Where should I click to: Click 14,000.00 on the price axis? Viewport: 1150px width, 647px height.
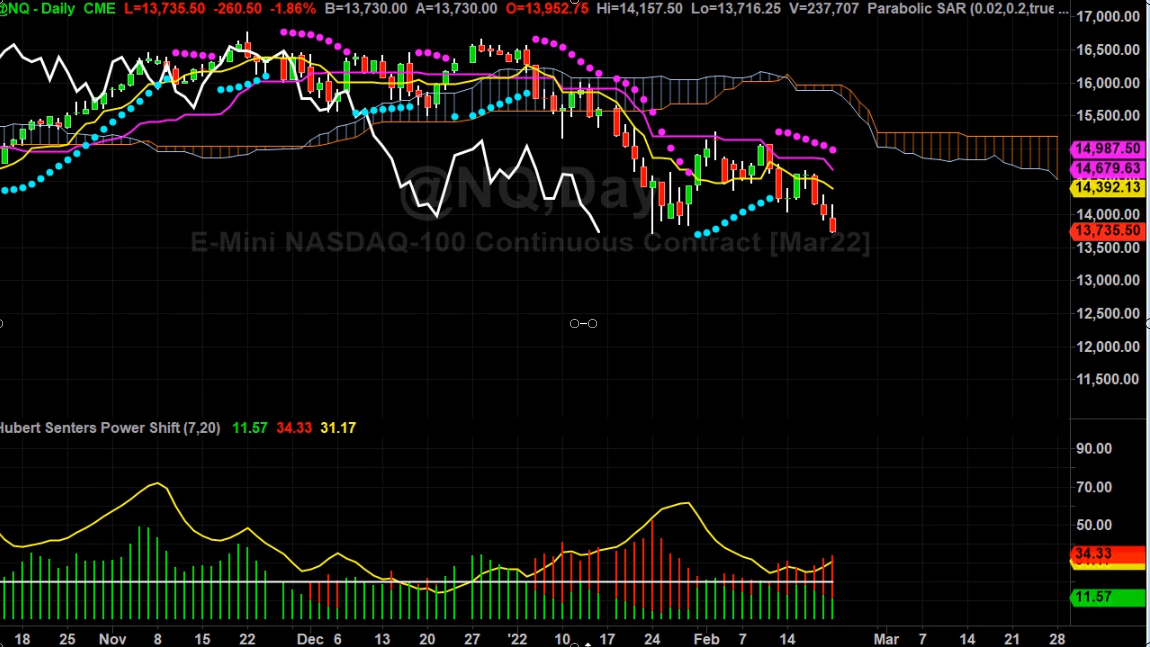point(1107,215)
